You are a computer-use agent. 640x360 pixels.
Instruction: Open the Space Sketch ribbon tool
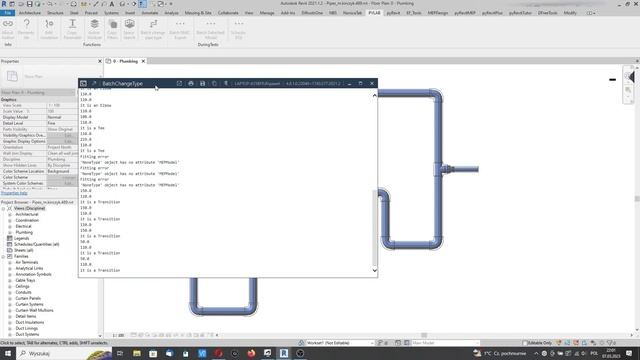pyautogui.click(x=129, y=29)
